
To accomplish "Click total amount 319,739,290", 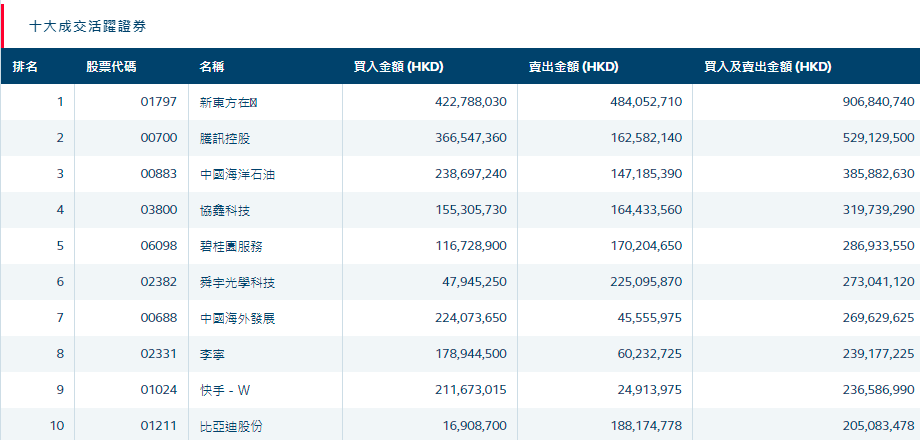I will (x=878, y=209).
